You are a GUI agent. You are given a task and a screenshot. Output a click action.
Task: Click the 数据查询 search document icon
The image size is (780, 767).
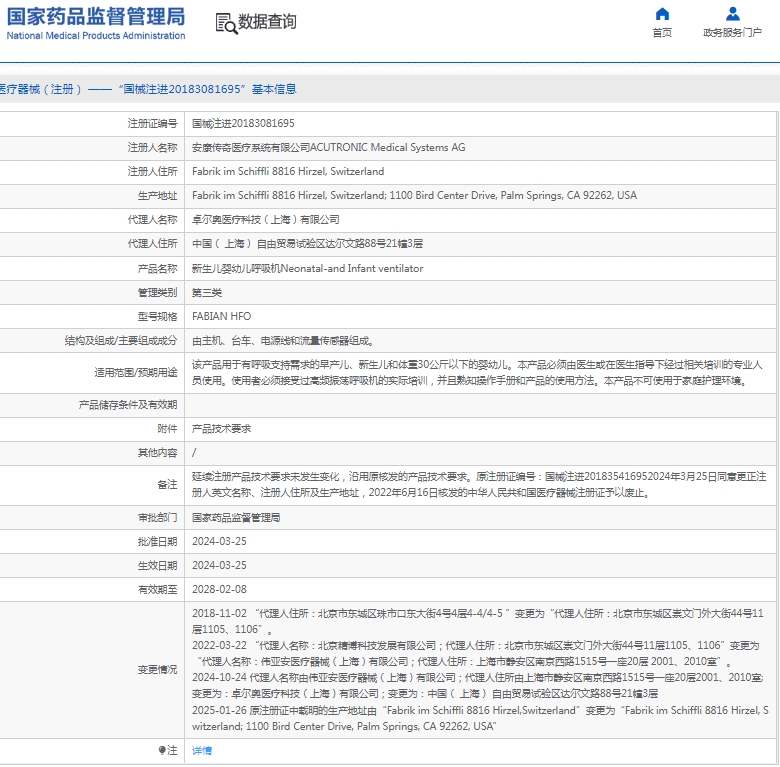pyautogui.click(x=226, y=23)
